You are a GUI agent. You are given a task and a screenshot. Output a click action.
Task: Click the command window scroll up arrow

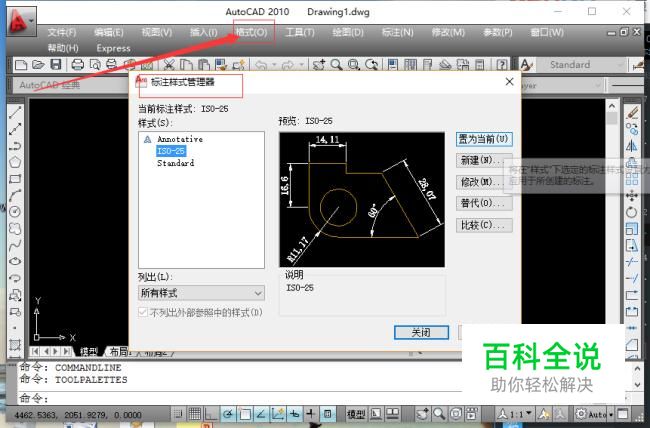[x=638, y=368]
